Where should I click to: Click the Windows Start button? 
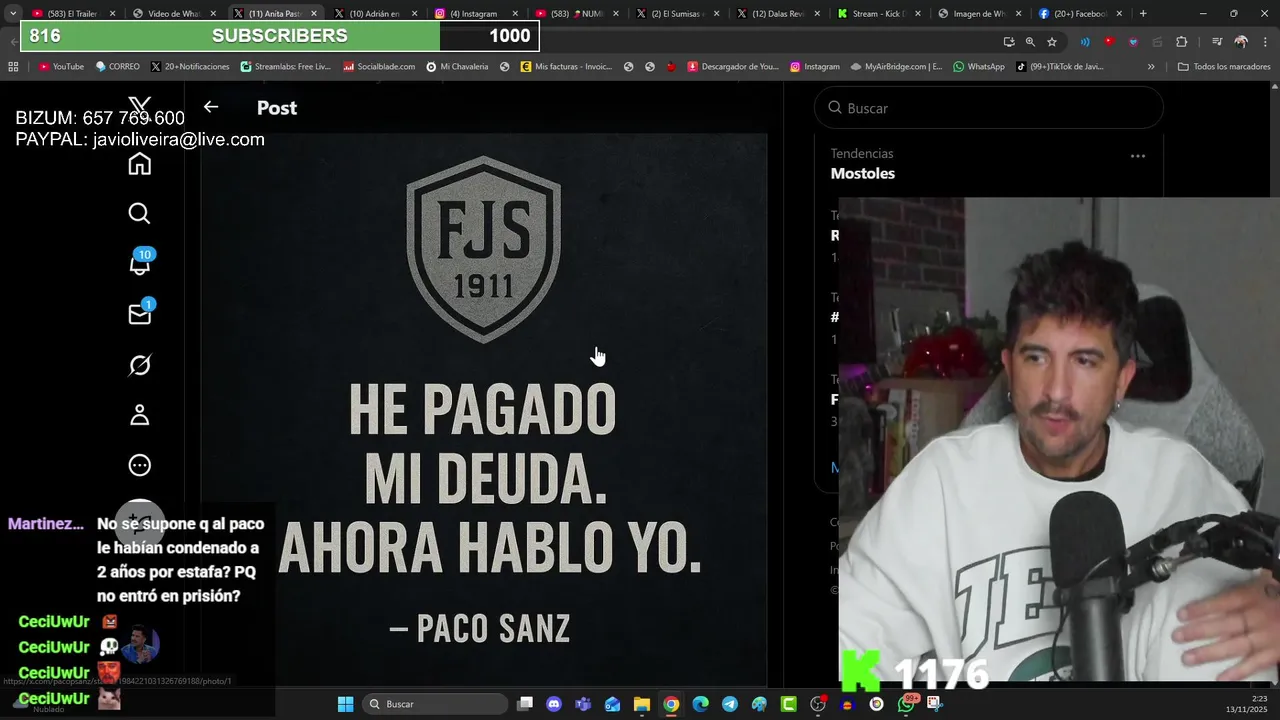345,704
